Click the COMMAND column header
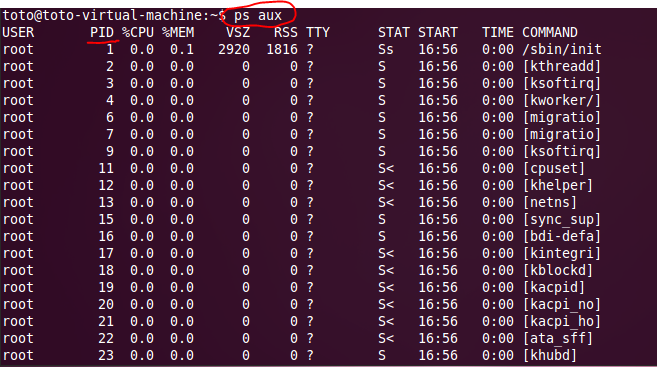 [550, 32]
